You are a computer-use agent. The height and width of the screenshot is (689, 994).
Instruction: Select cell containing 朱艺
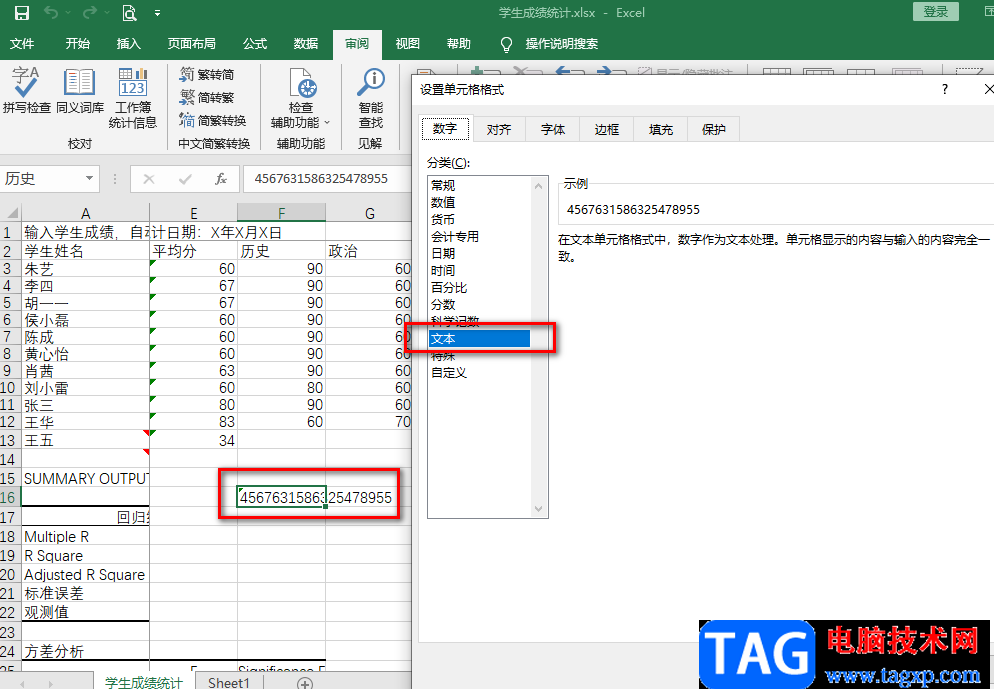[x=86, y=269]
